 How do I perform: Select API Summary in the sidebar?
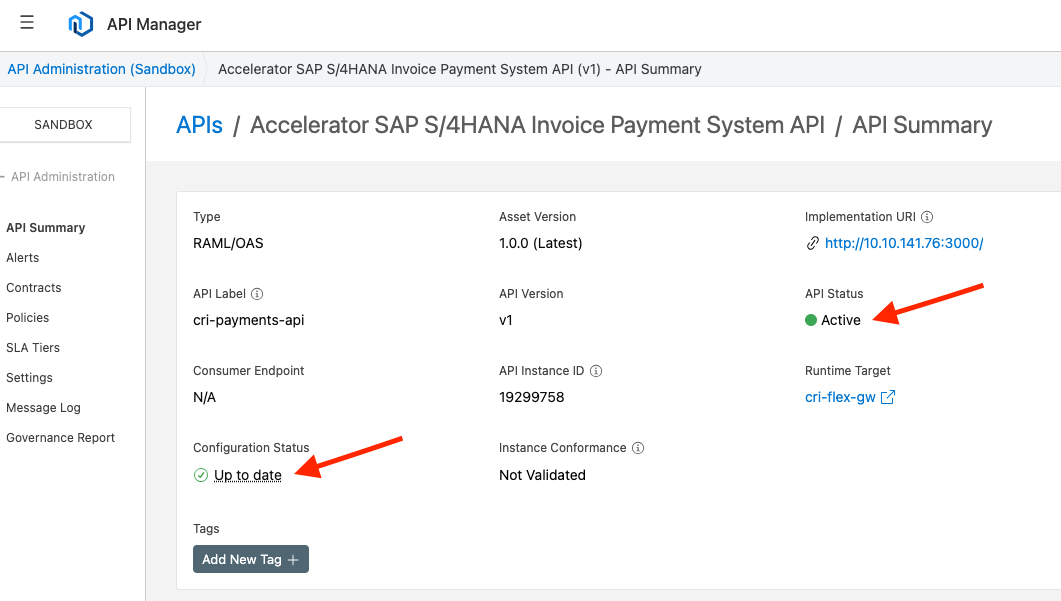click(46, 228)
